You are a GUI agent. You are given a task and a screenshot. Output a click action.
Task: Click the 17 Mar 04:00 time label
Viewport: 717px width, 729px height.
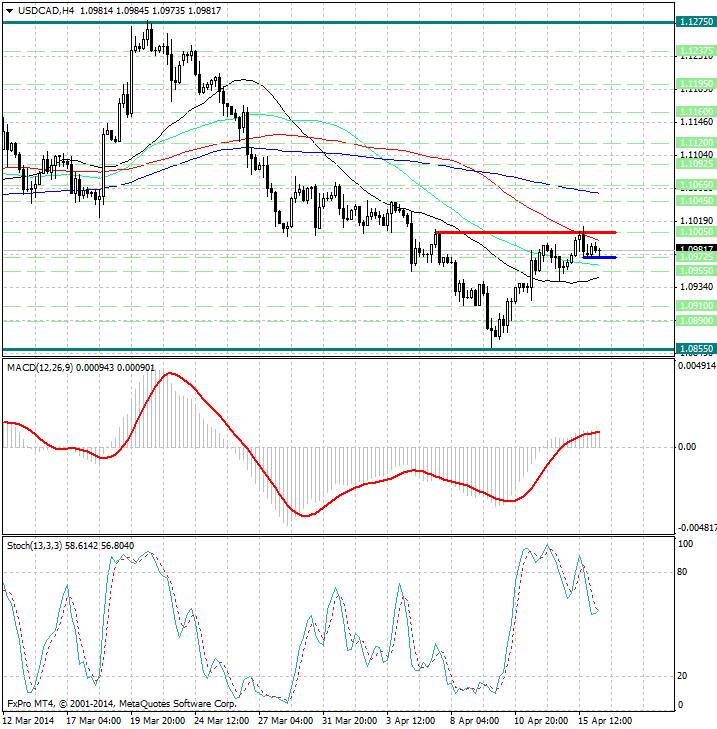(x=94, y=721)
